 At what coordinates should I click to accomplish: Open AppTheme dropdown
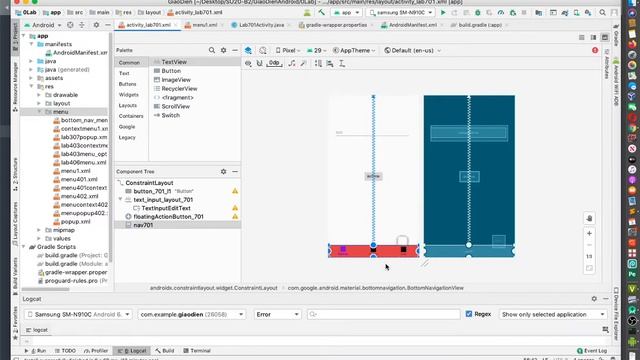(x=354, y=50)
